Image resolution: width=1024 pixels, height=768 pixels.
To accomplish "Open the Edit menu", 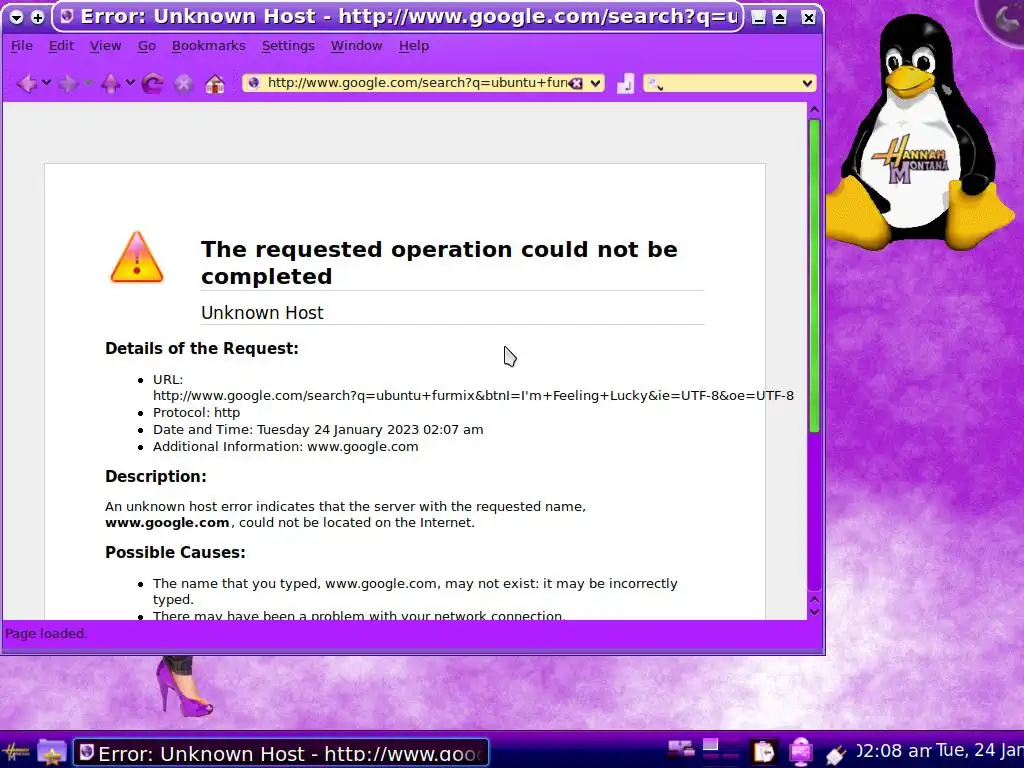I will click(x=61, y=46).
